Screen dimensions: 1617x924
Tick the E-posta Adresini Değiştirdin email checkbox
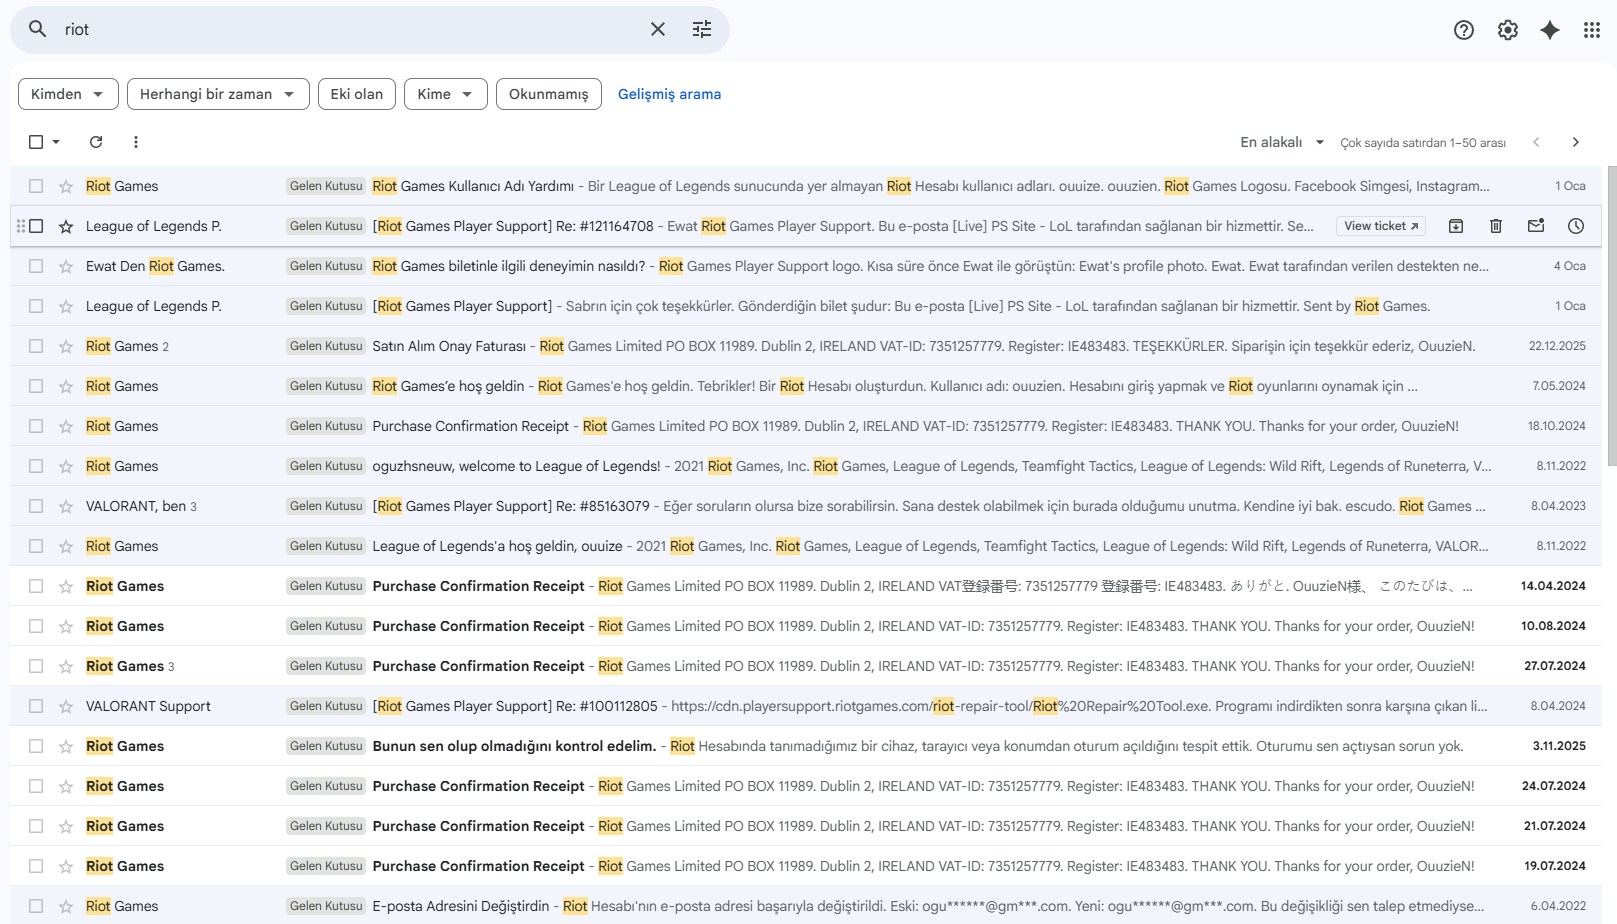[36, 906]
